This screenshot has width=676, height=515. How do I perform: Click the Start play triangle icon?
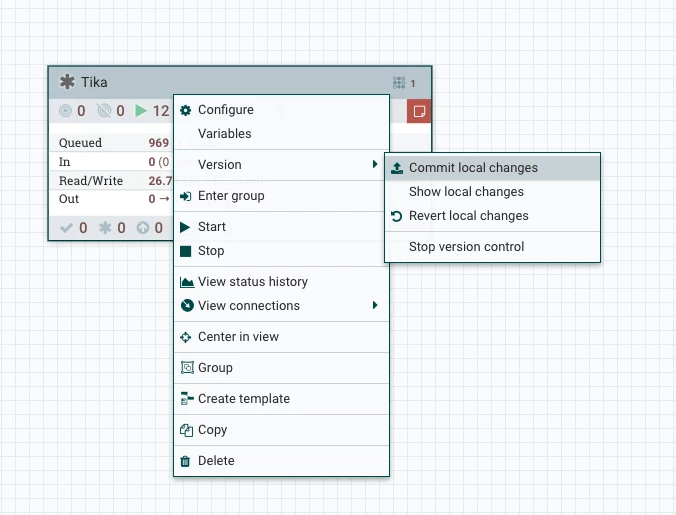185,227
